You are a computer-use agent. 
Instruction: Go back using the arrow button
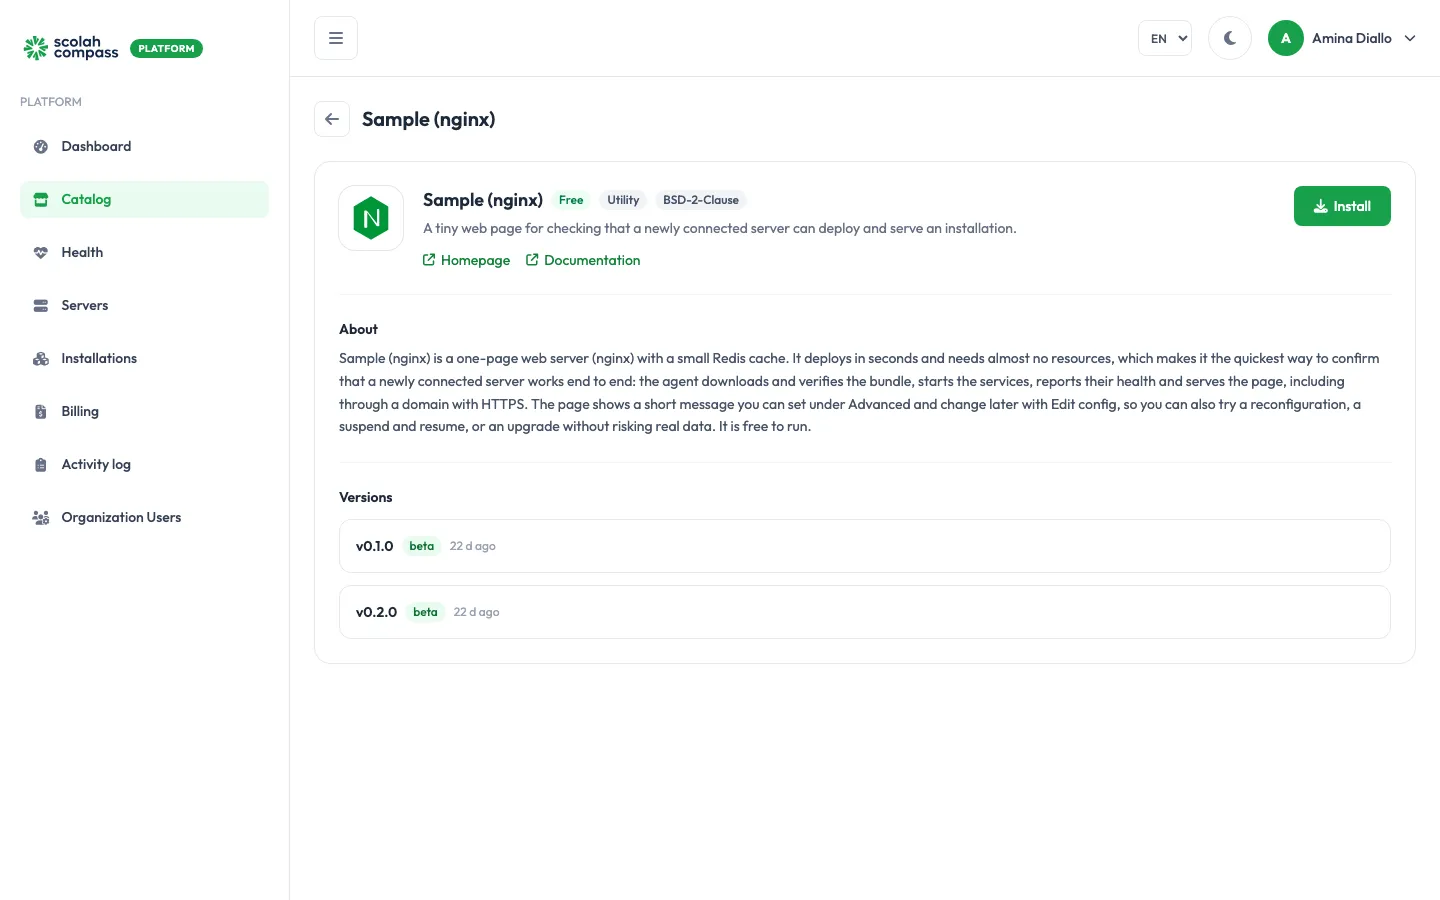[x=332, y=119]
